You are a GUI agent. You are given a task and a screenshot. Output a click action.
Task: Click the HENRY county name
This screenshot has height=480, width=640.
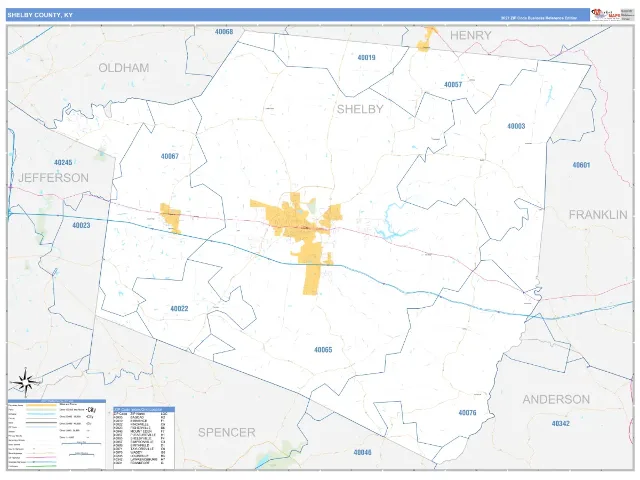point(471,36)
